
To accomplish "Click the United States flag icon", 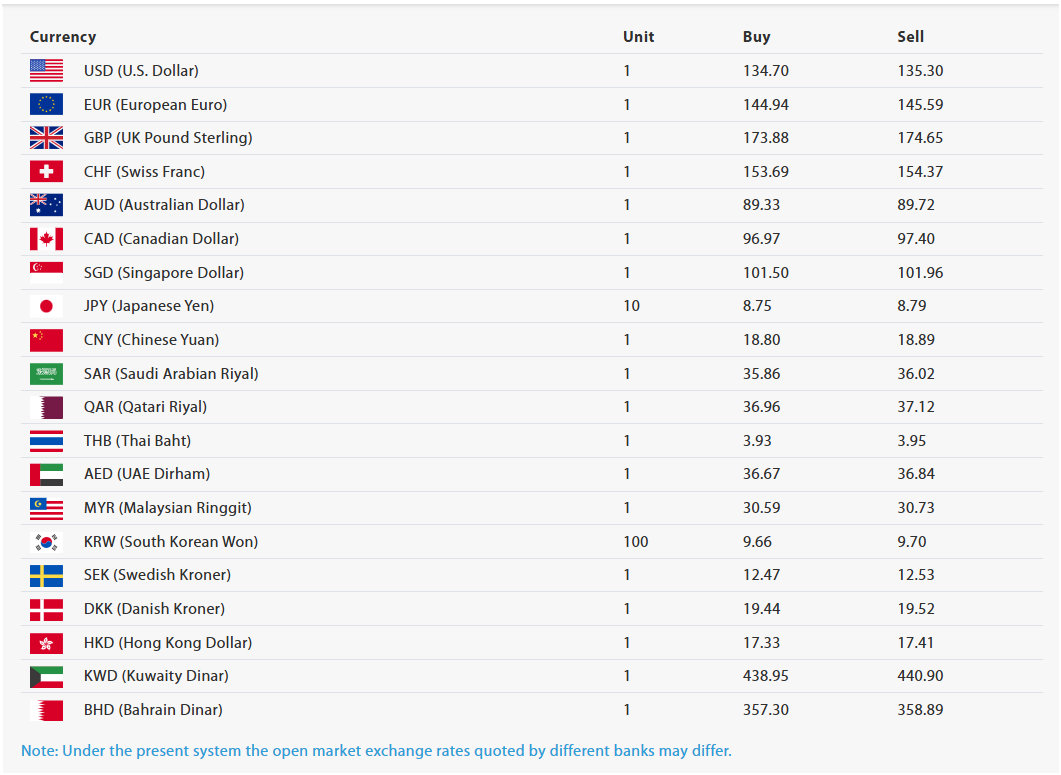I will click(x=47, y=70).
